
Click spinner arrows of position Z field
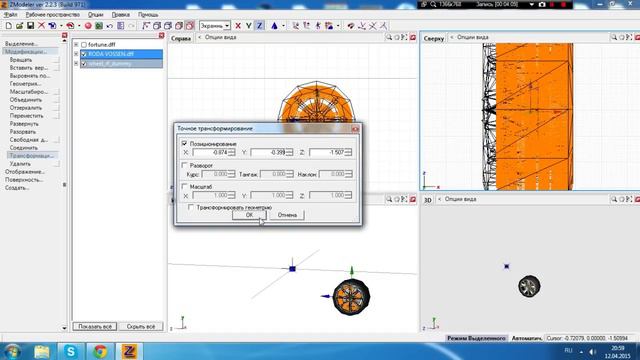click(348, 152)
